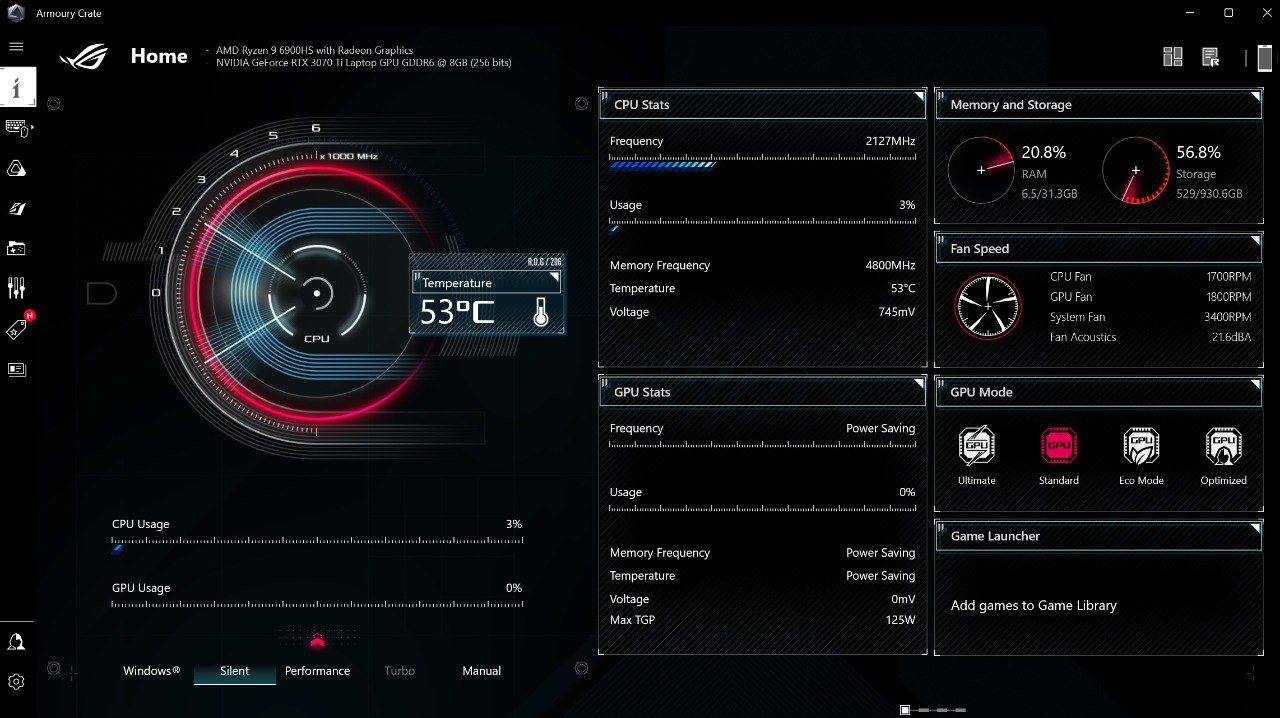Screen dimensions: 1280x718
Task: Click the GPU Stats panel header
Action: coord(763,392)
